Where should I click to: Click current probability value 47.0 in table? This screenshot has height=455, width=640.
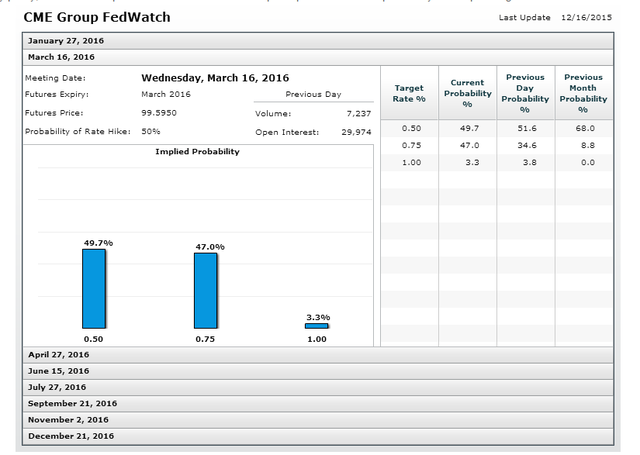tap(469, 145)
